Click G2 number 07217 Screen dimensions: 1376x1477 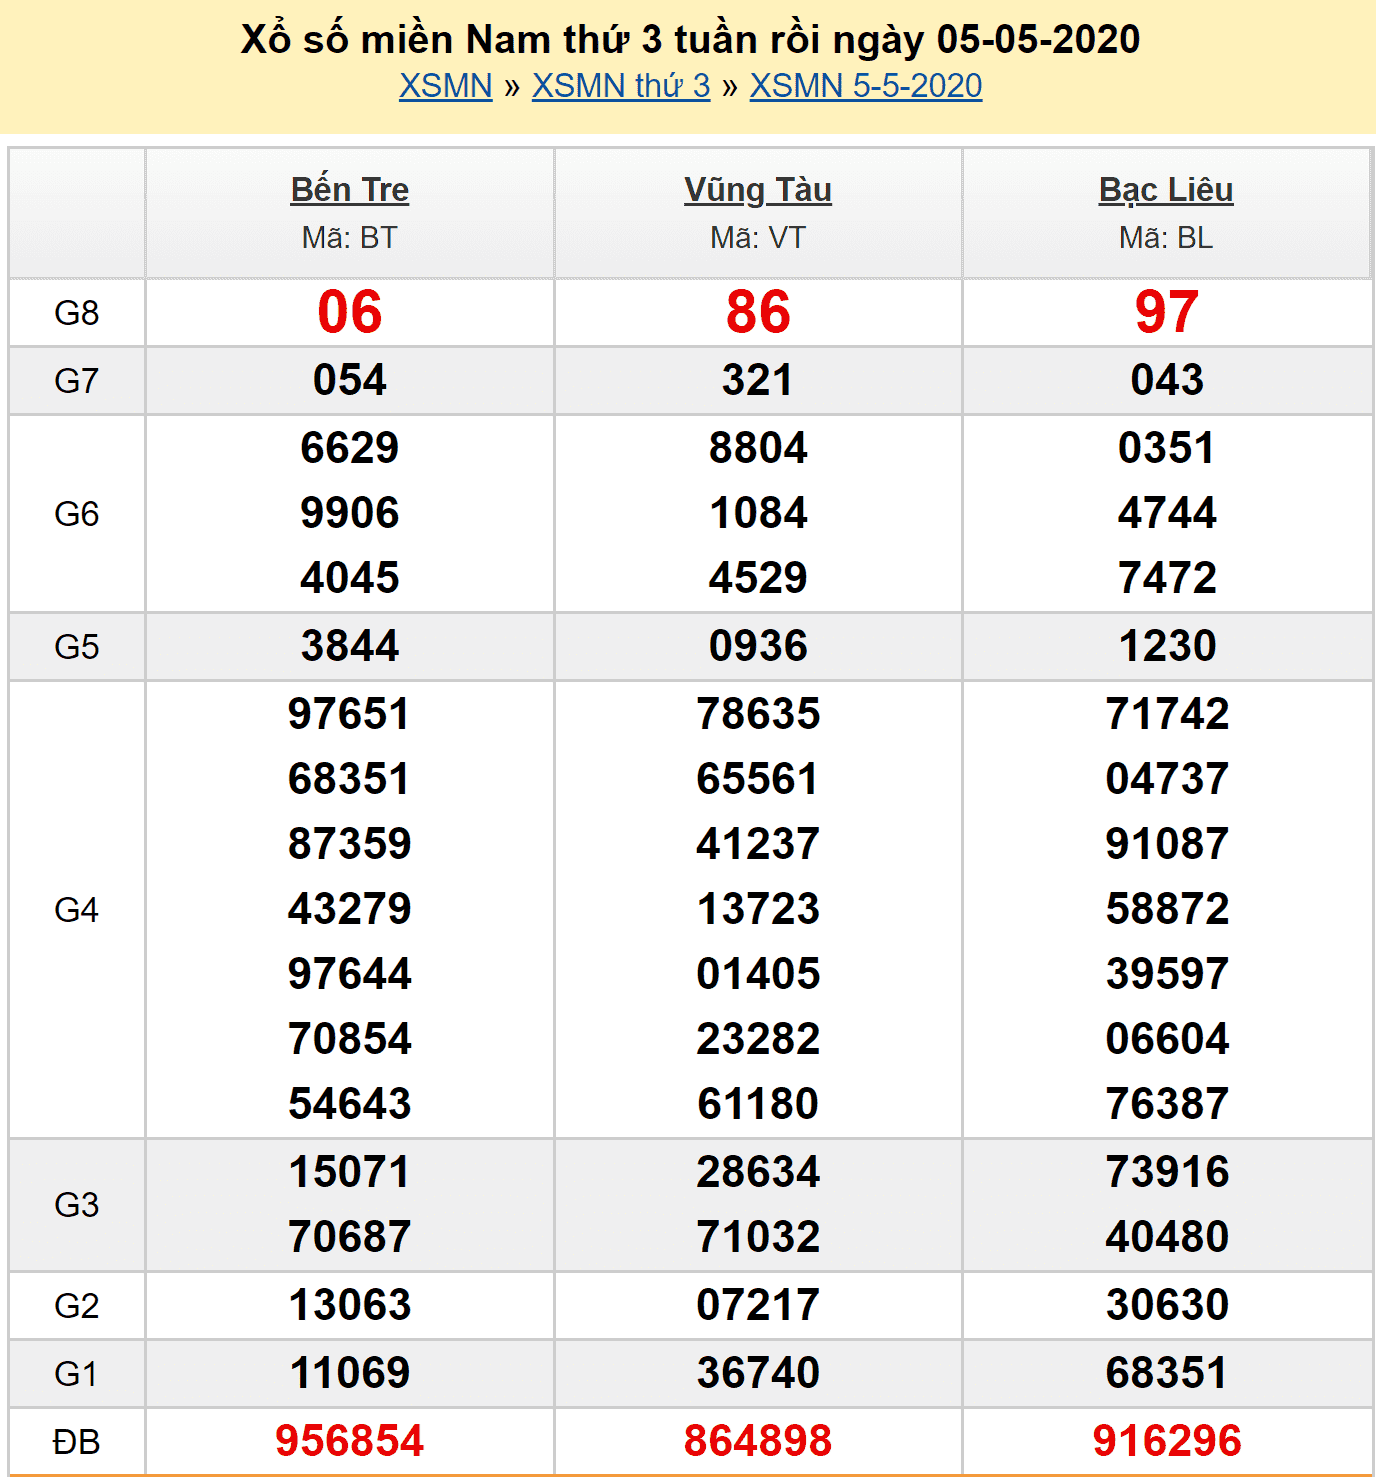tap(758, 1305)
